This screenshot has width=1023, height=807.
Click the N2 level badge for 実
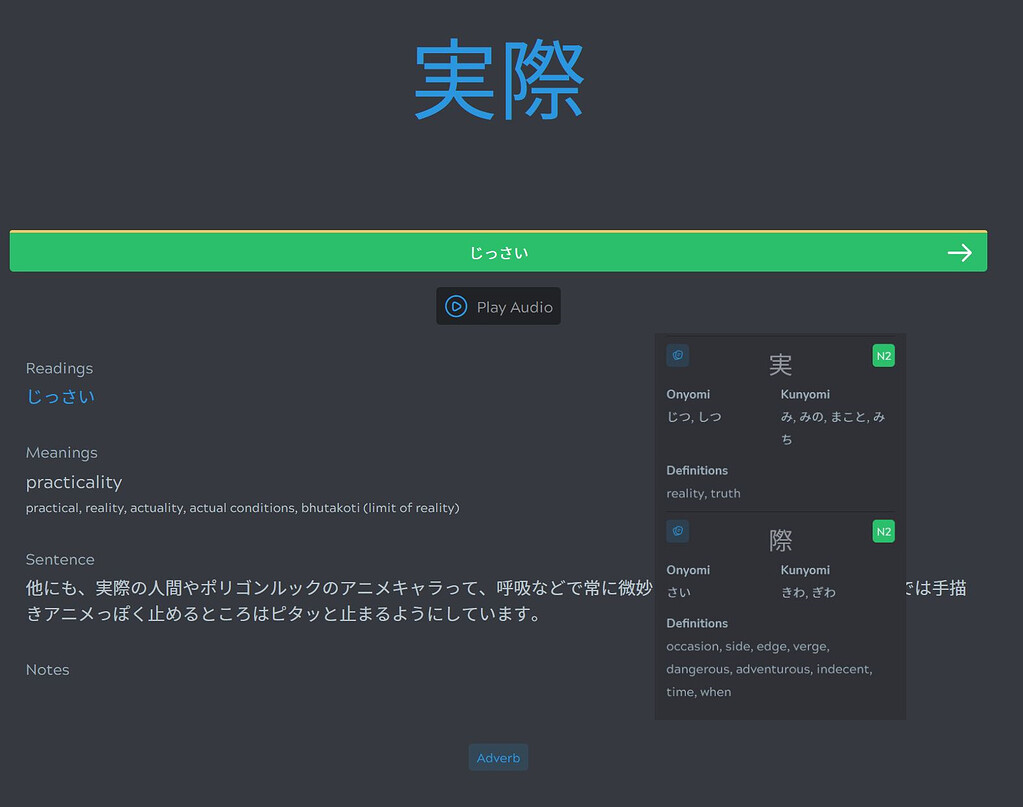[883, 355]
